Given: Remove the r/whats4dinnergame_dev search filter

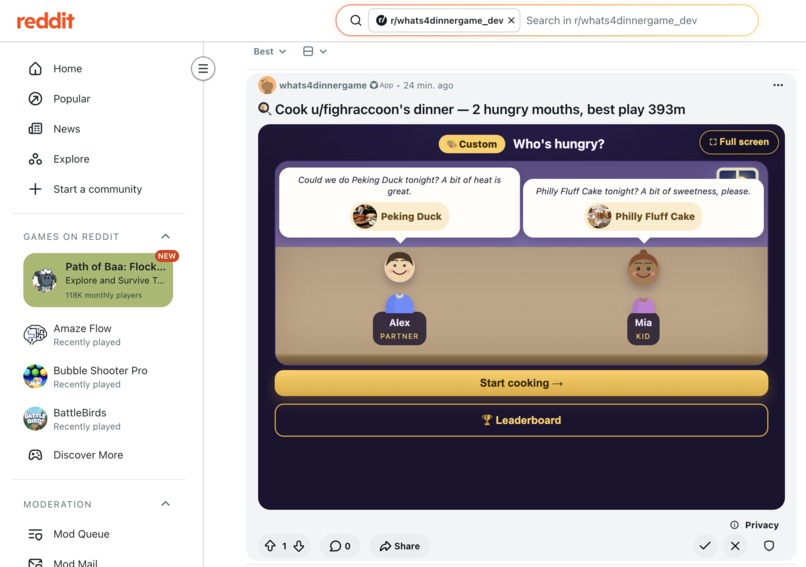Looking at the screenshot, I should (511, 21).
